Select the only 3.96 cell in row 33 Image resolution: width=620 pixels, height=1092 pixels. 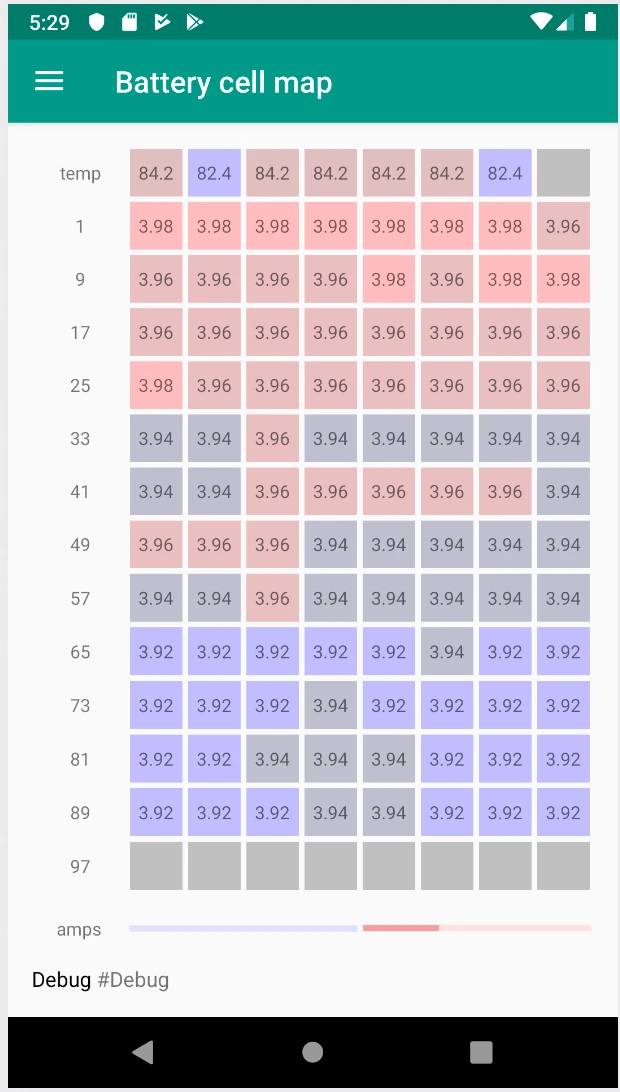[272, 439]
